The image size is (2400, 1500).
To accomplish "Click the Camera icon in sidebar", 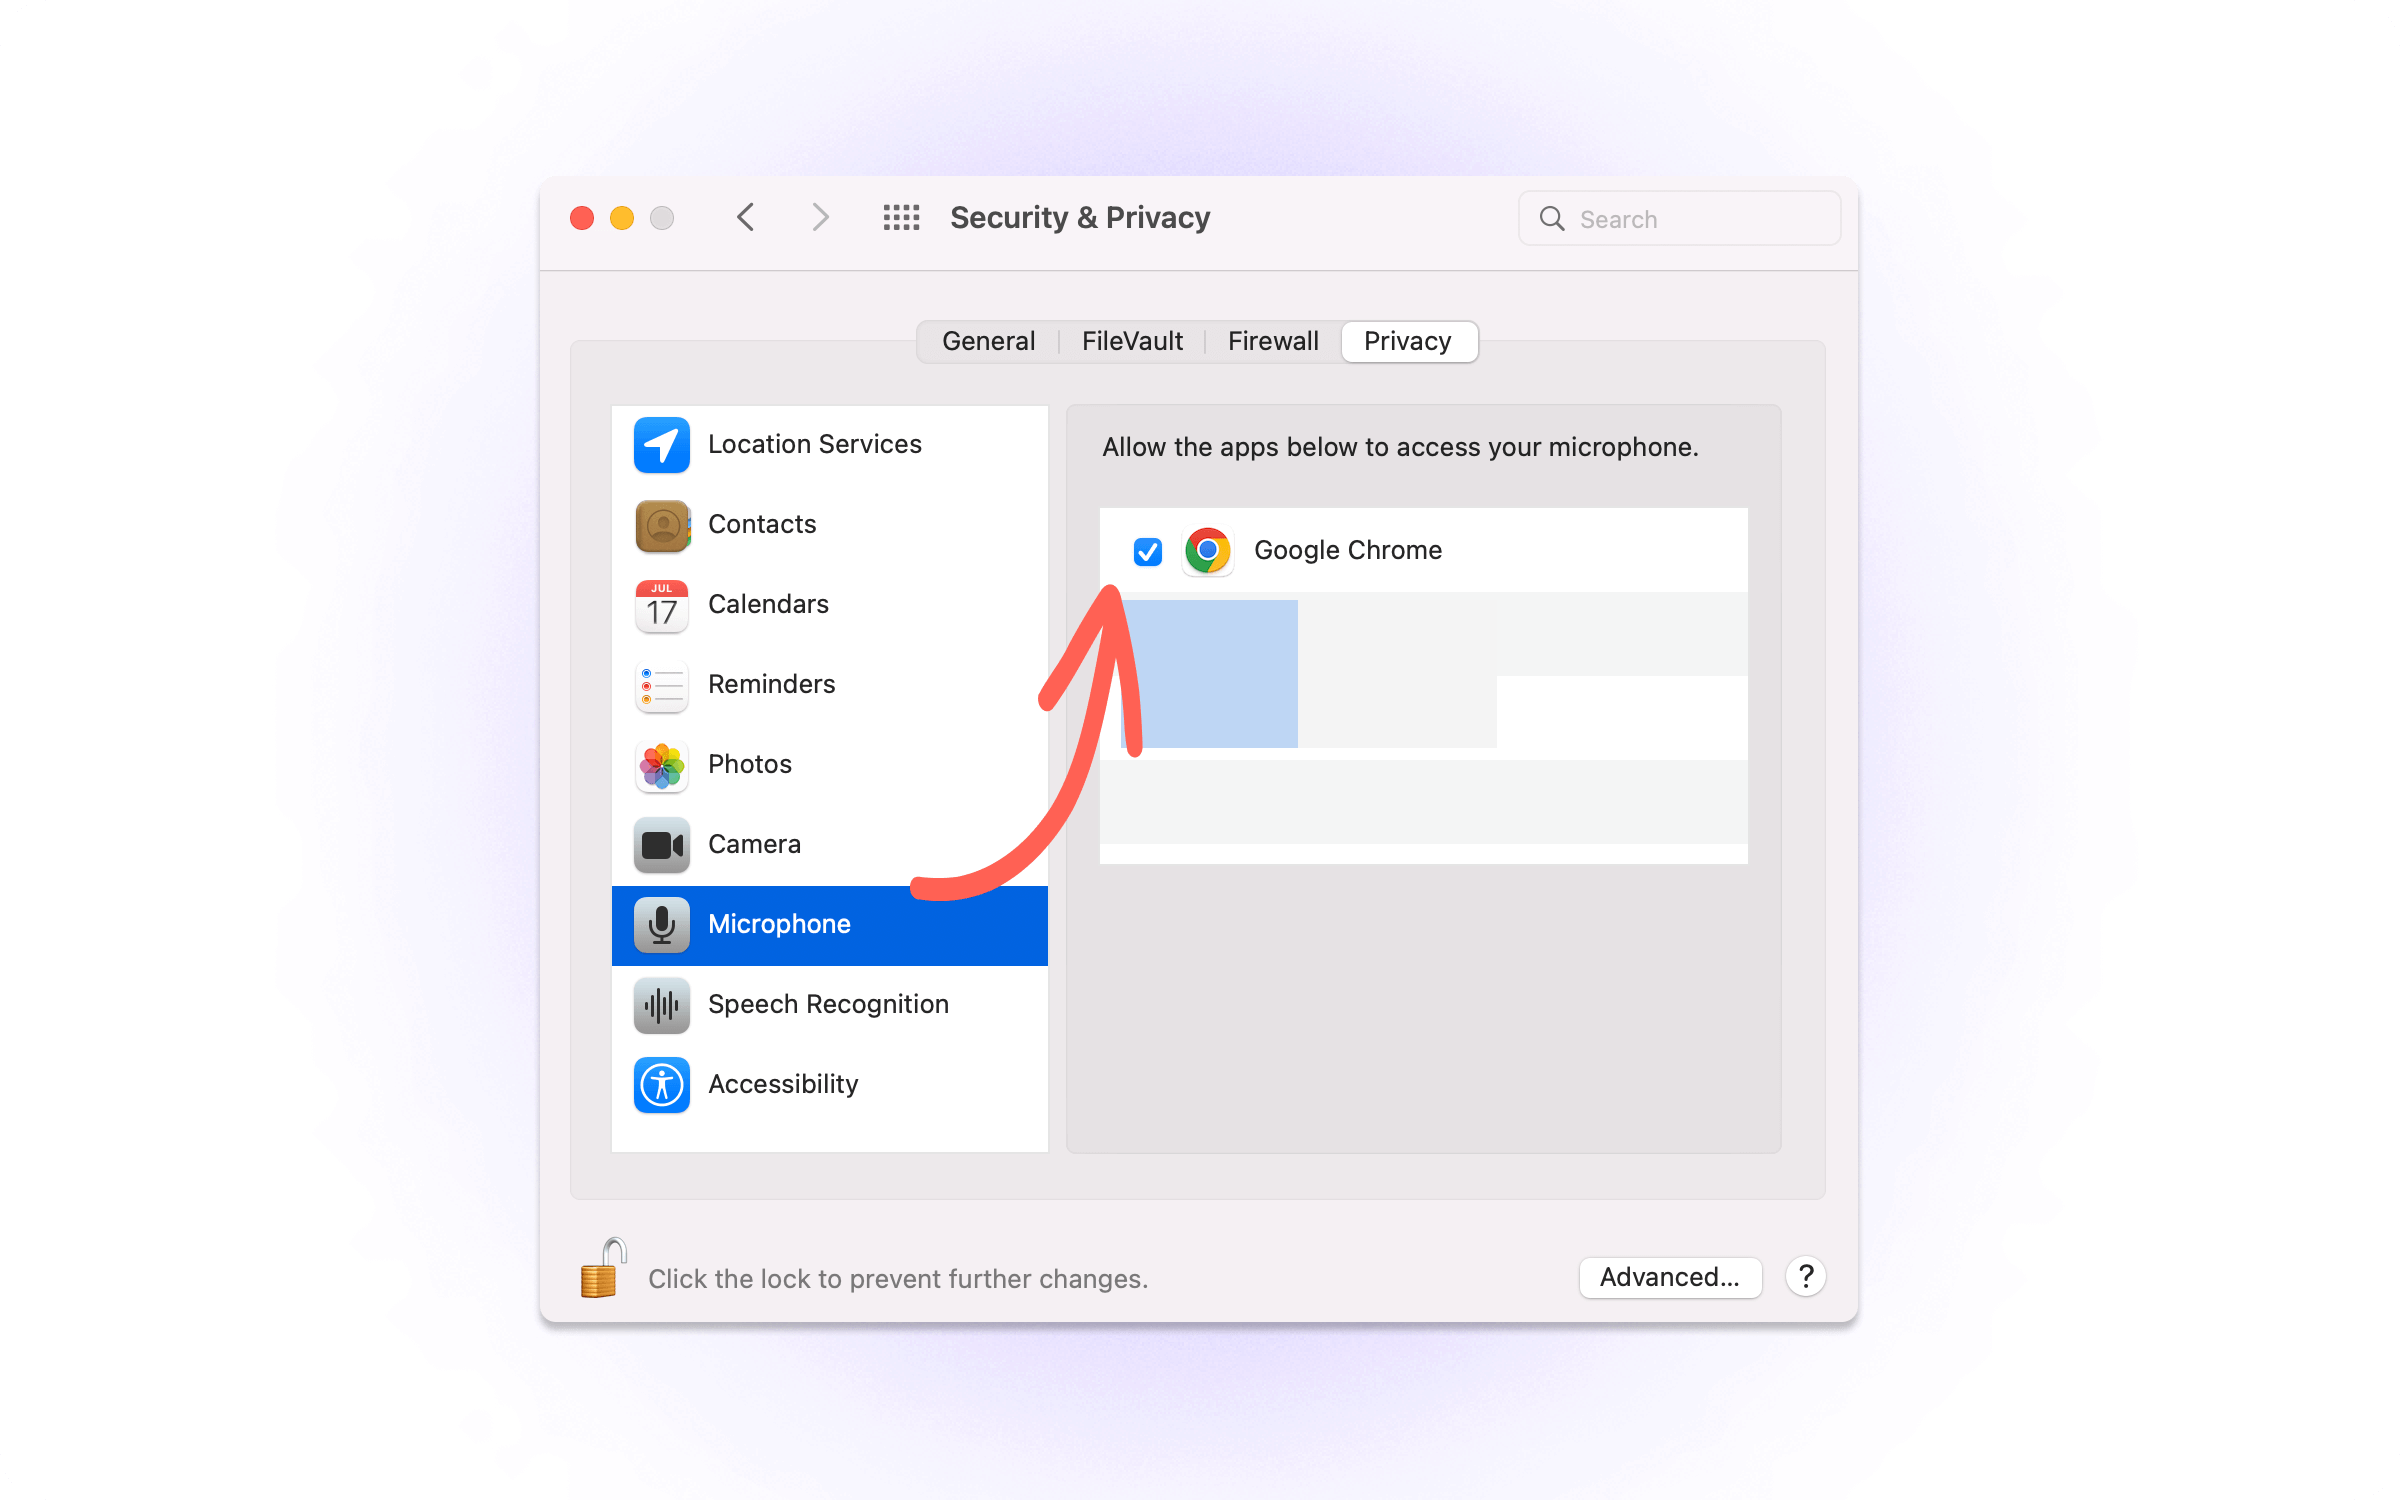I will [x=661, y=845].
